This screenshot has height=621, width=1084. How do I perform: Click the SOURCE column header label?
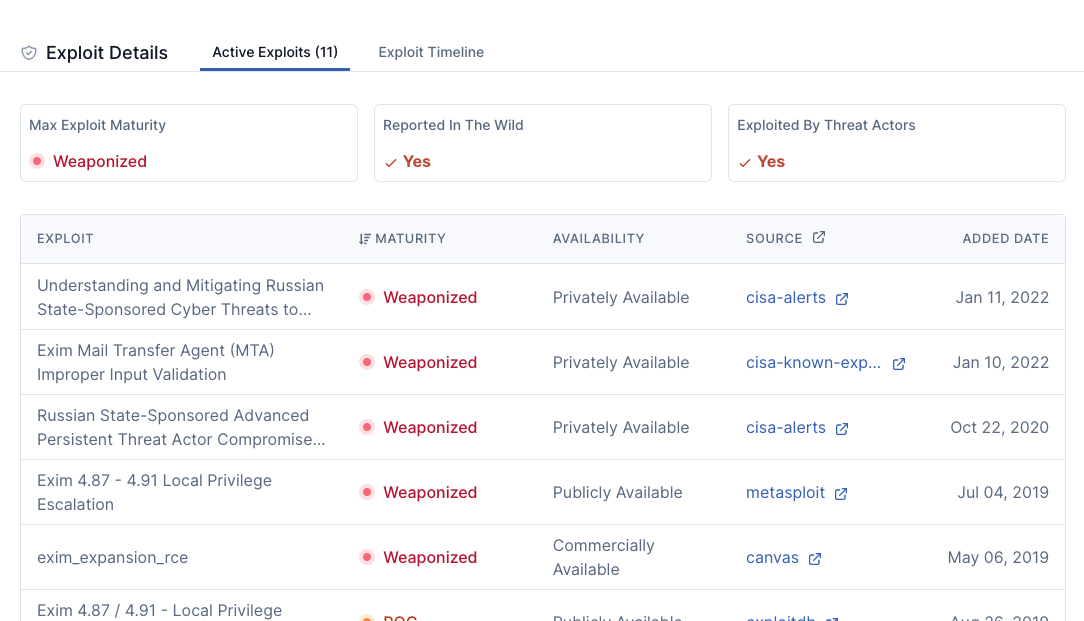click(x=774, y=239)
